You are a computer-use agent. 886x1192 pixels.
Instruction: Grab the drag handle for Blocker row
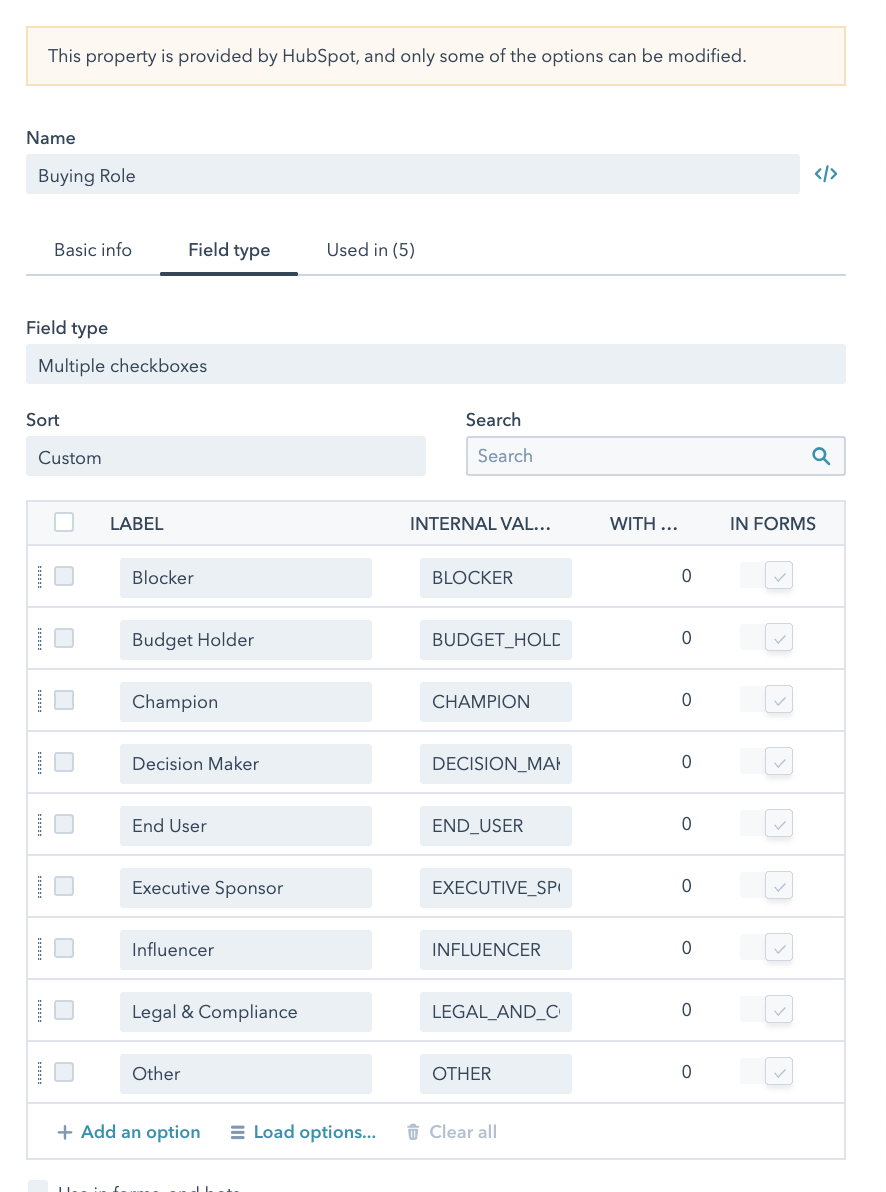[x=40, y=577]
